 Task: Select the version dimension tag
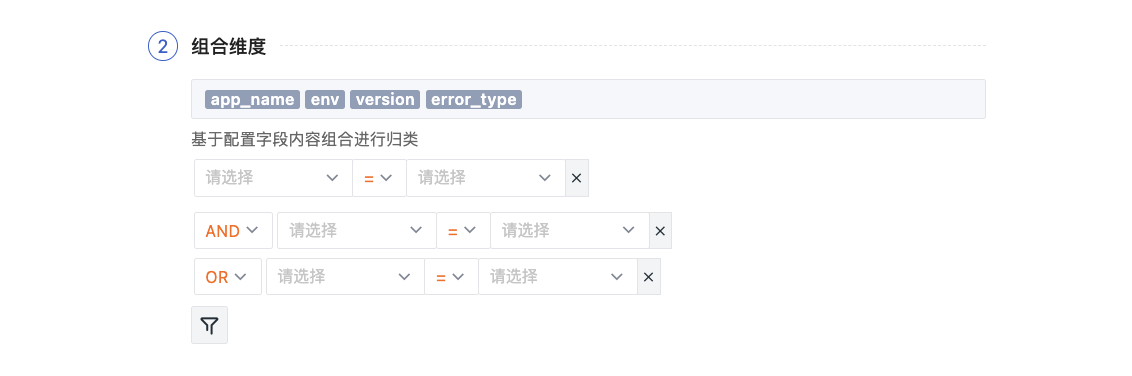[x=386, y=100]
